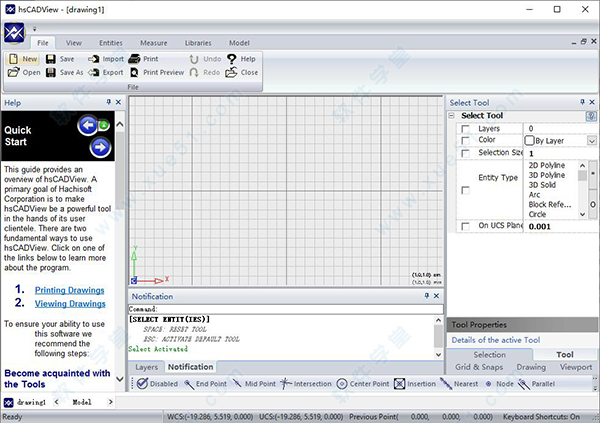Click the By Layer color swatch
The image size is (600, 423).
[530, 141]
